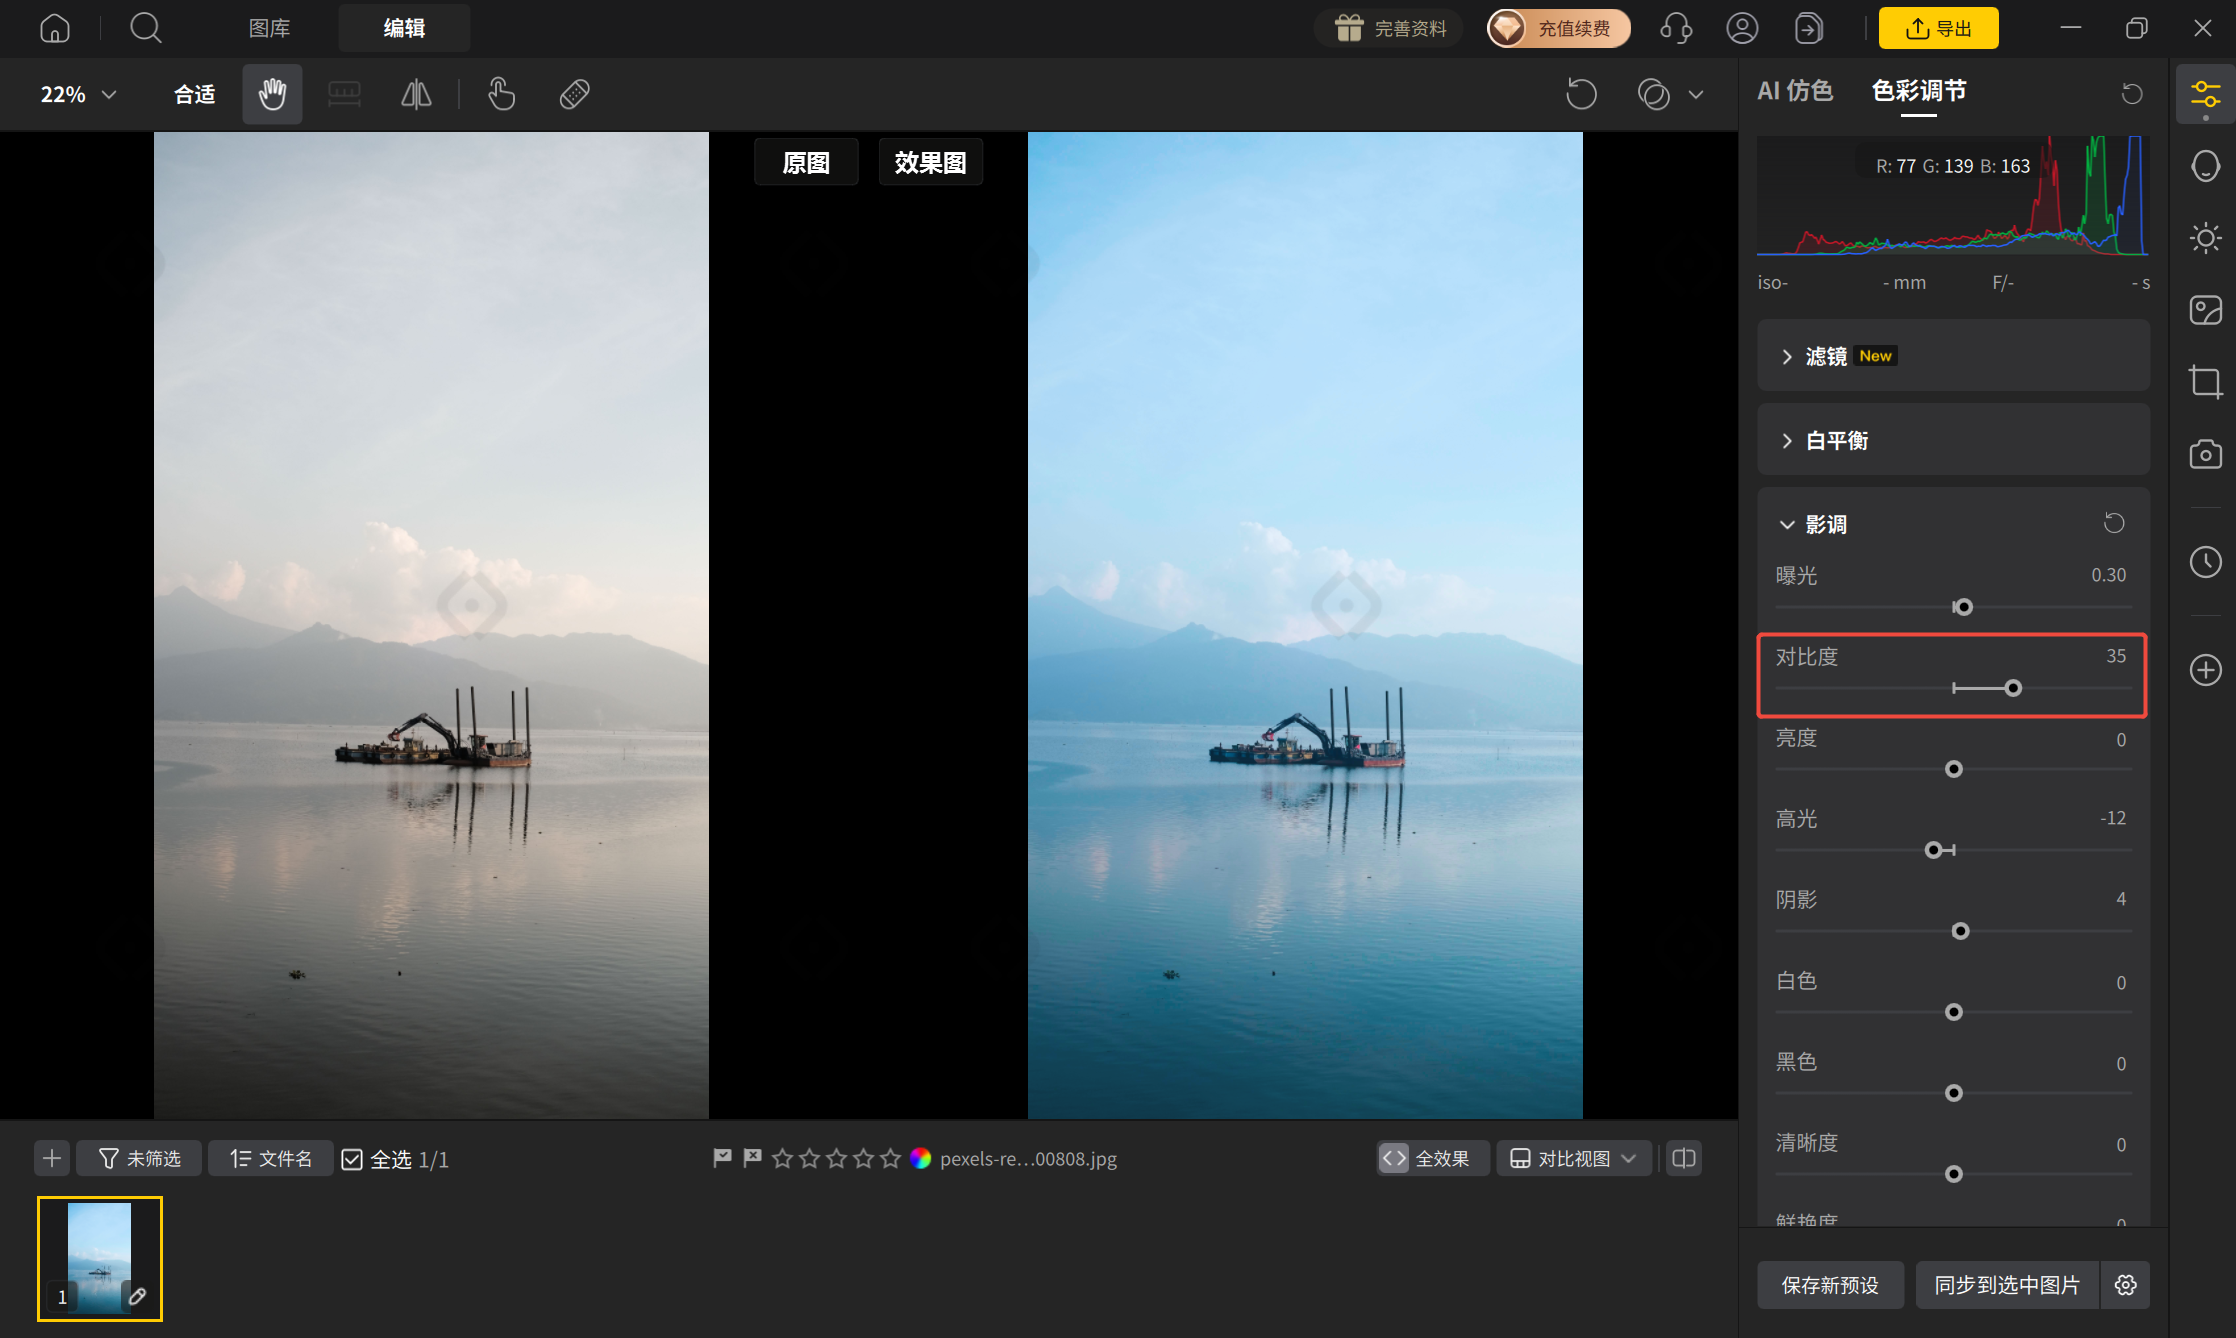This screenshot has height=1338, width=2236.
Task: Expand the 滤镜 section
Action: 1953,356
